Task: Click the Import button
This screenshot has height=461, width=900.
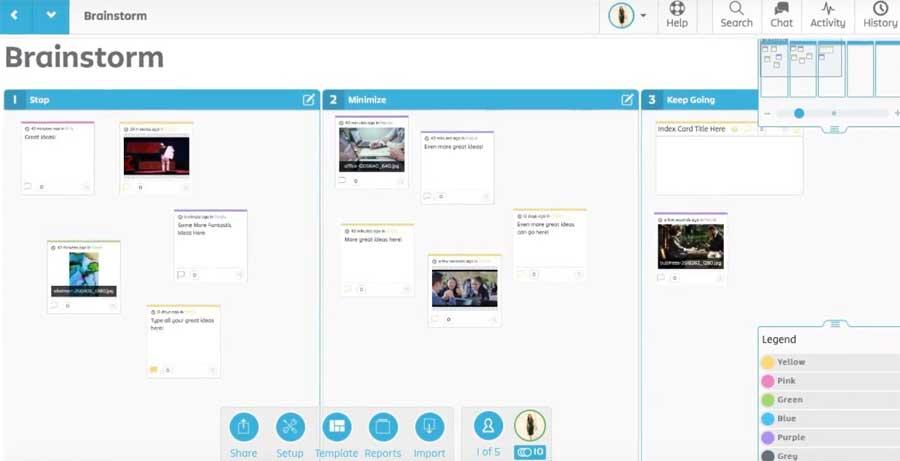Action: coord(429,436)
